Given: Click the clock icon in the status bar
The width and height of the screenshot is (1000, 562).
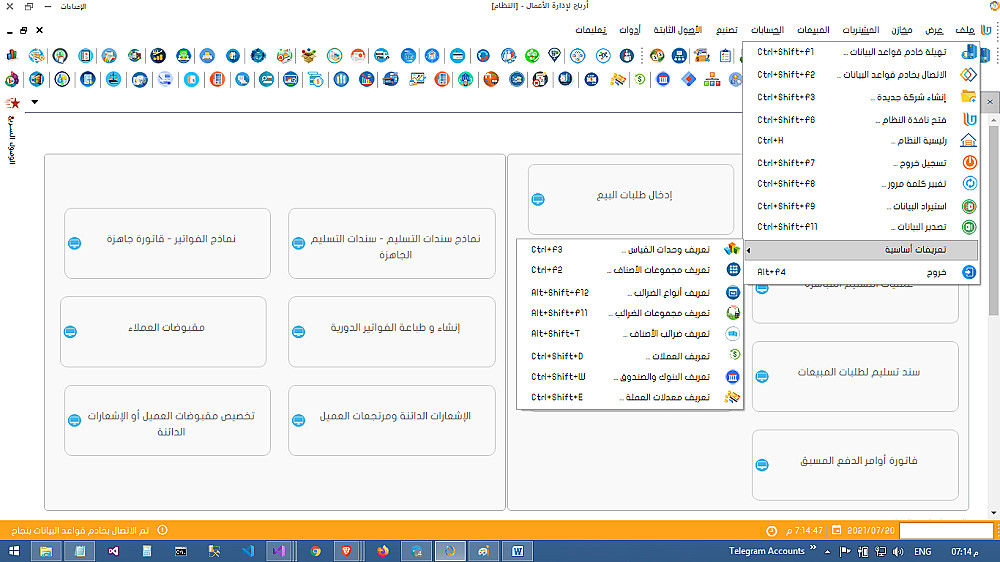Looking at the screenshot, I should [771, 531].
